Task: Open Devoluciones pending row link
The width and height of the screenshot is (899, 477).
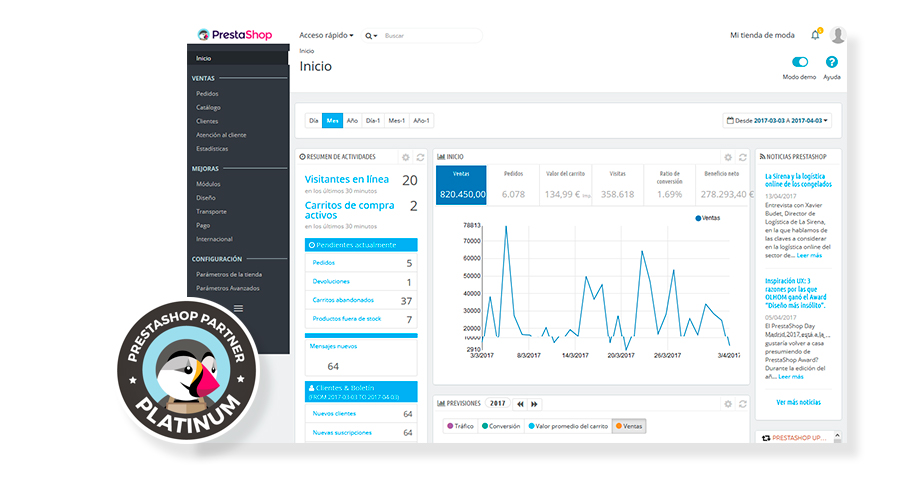Action: [331, 281]
